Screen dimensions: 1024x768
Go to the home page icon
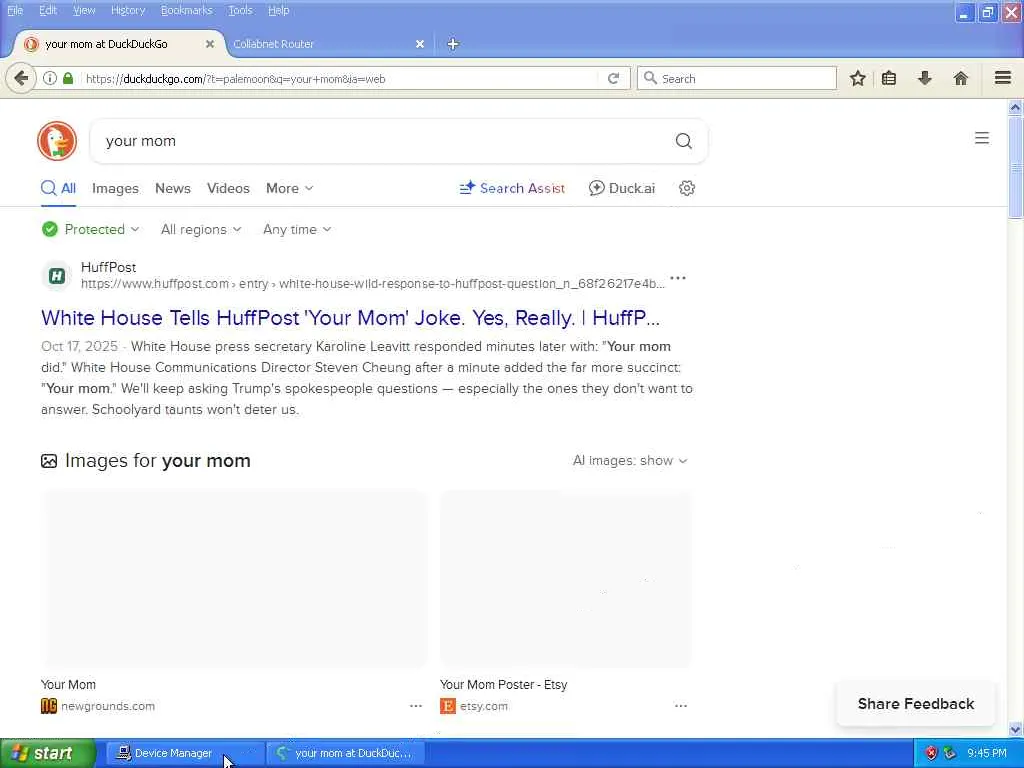(x=961, y=79)
